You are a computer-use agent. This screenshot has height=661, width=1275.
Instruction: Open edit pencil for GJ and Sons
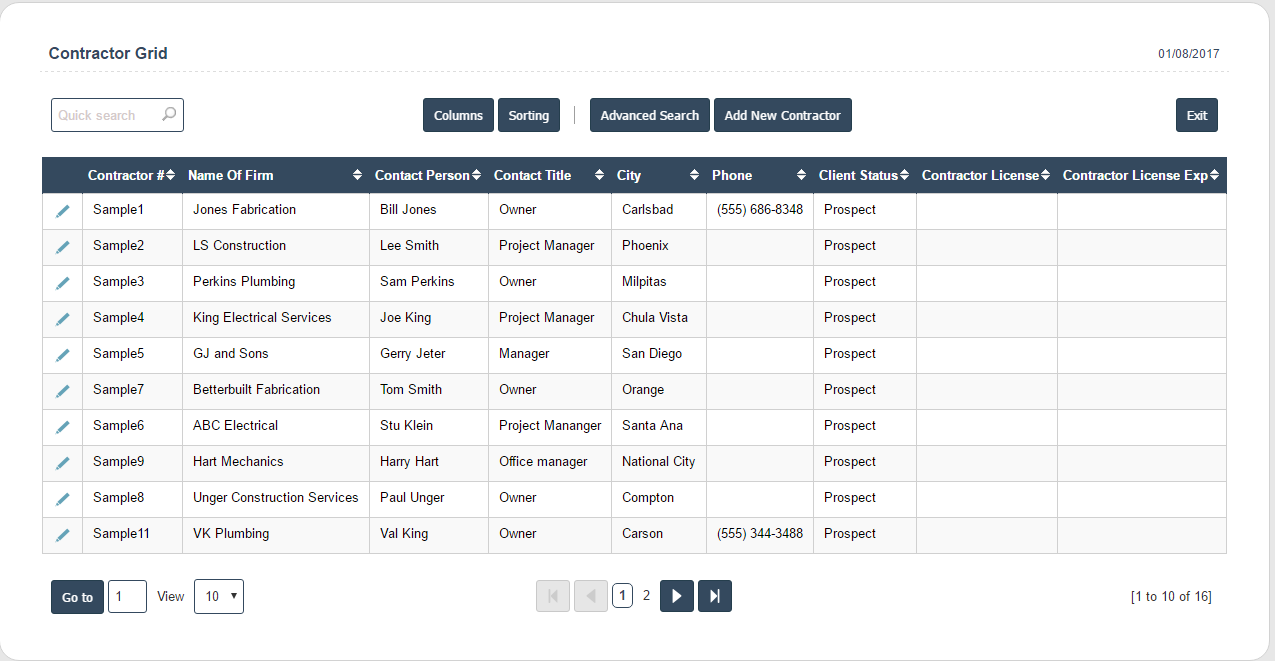[63, 355]
